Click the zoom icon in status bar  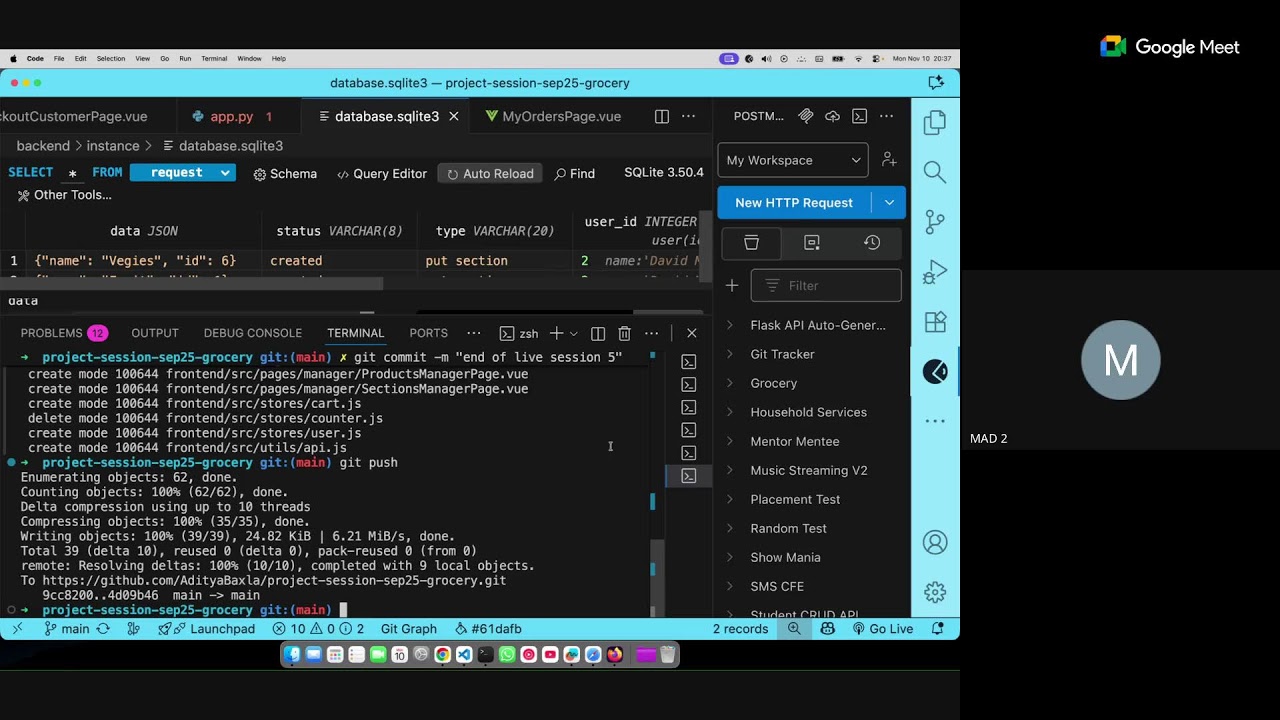(x=794, y=629)
